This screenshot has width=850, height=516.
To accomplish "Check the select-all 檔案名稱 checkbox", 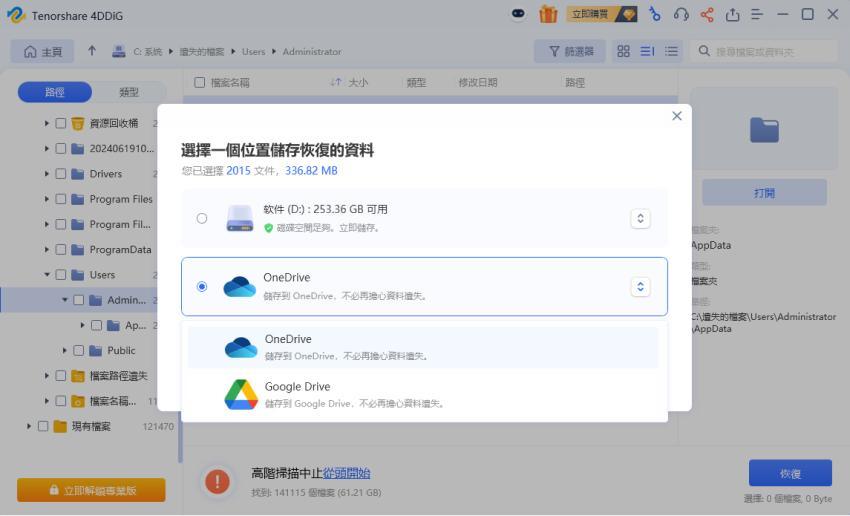I will coord(199,82).
